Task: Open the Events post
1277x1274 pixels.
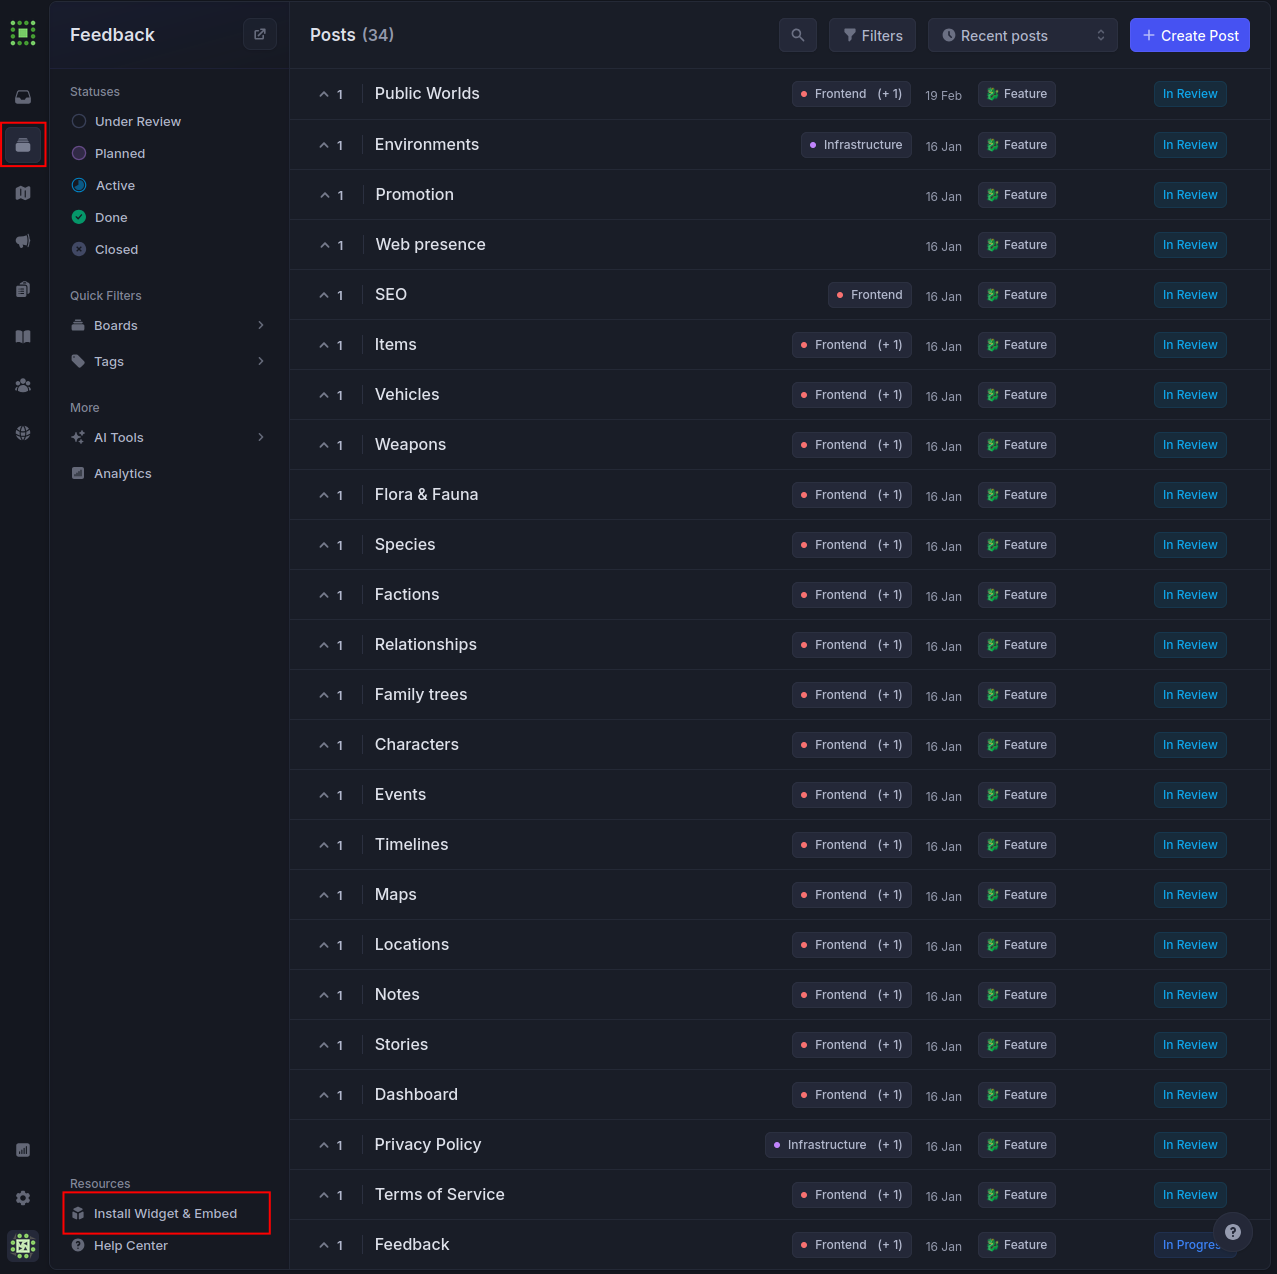Action: (x=400, y=794)
